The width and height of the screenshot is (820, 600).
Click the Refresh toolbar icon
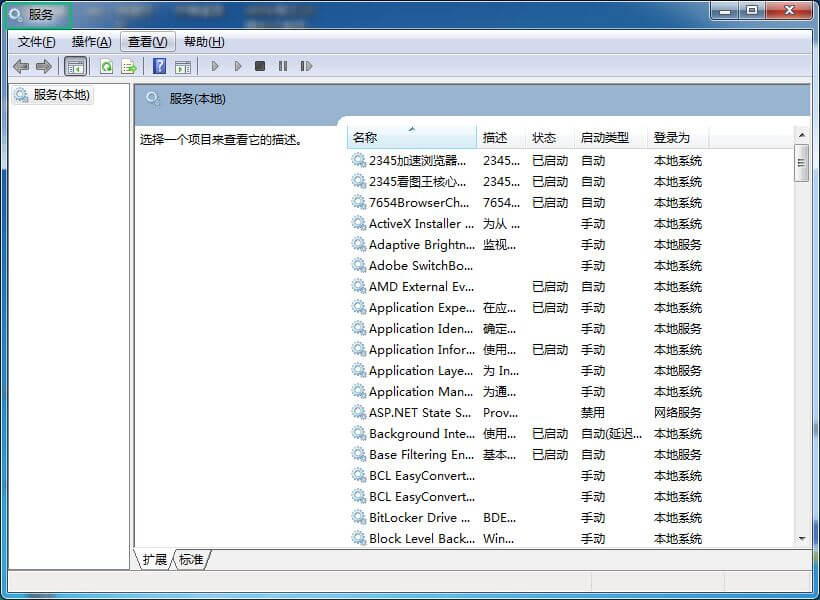click(x=106, y=67)
